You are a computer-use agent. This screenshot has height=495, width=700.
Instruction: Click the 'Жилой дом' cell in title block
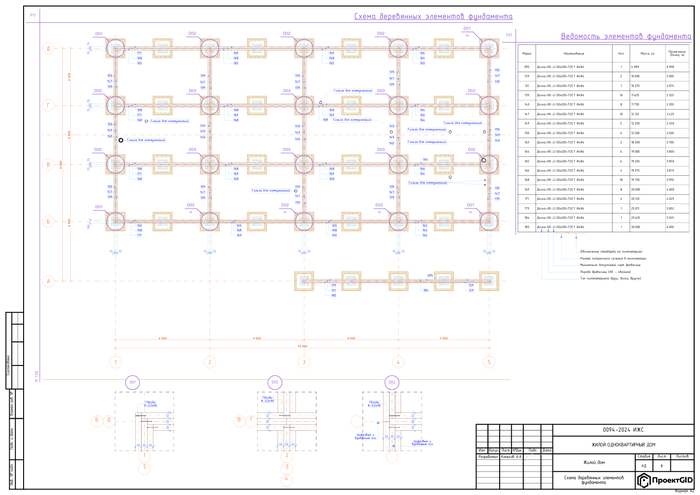(594, 462)
